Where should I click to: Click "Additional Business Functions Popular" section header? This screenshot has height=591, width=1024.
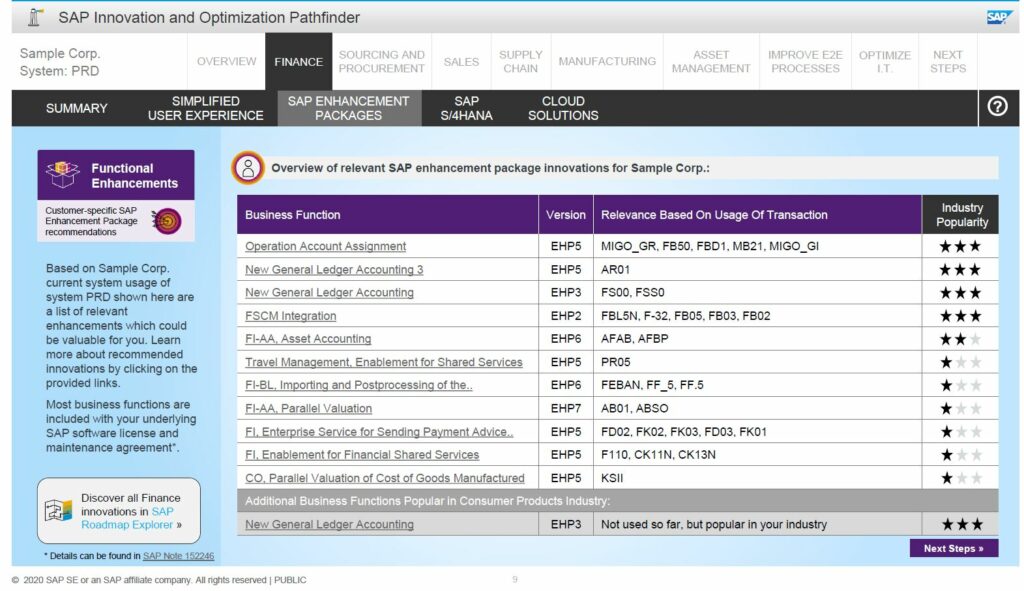tap(617, 501)
